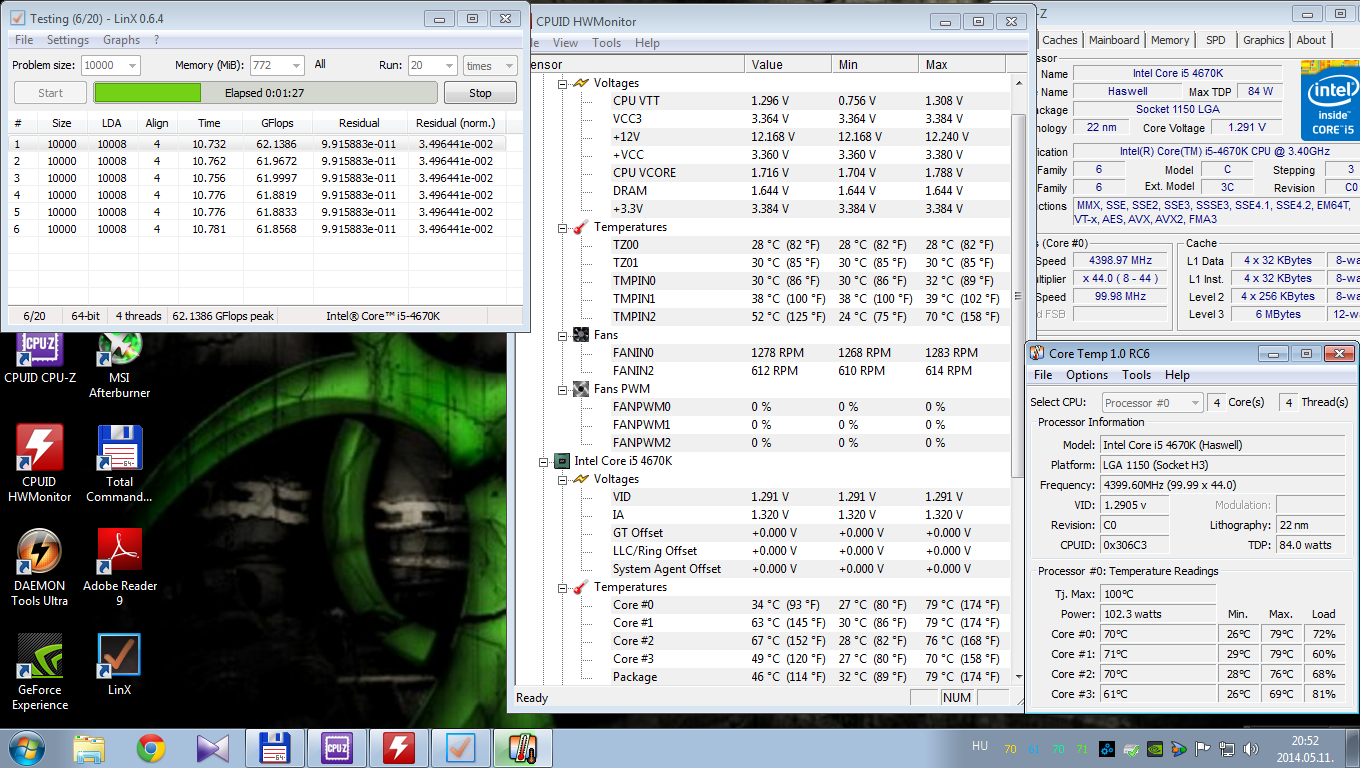Open the Action Center flag tray icon
The image size is (1360, 768).
[x=1203, y=749]
